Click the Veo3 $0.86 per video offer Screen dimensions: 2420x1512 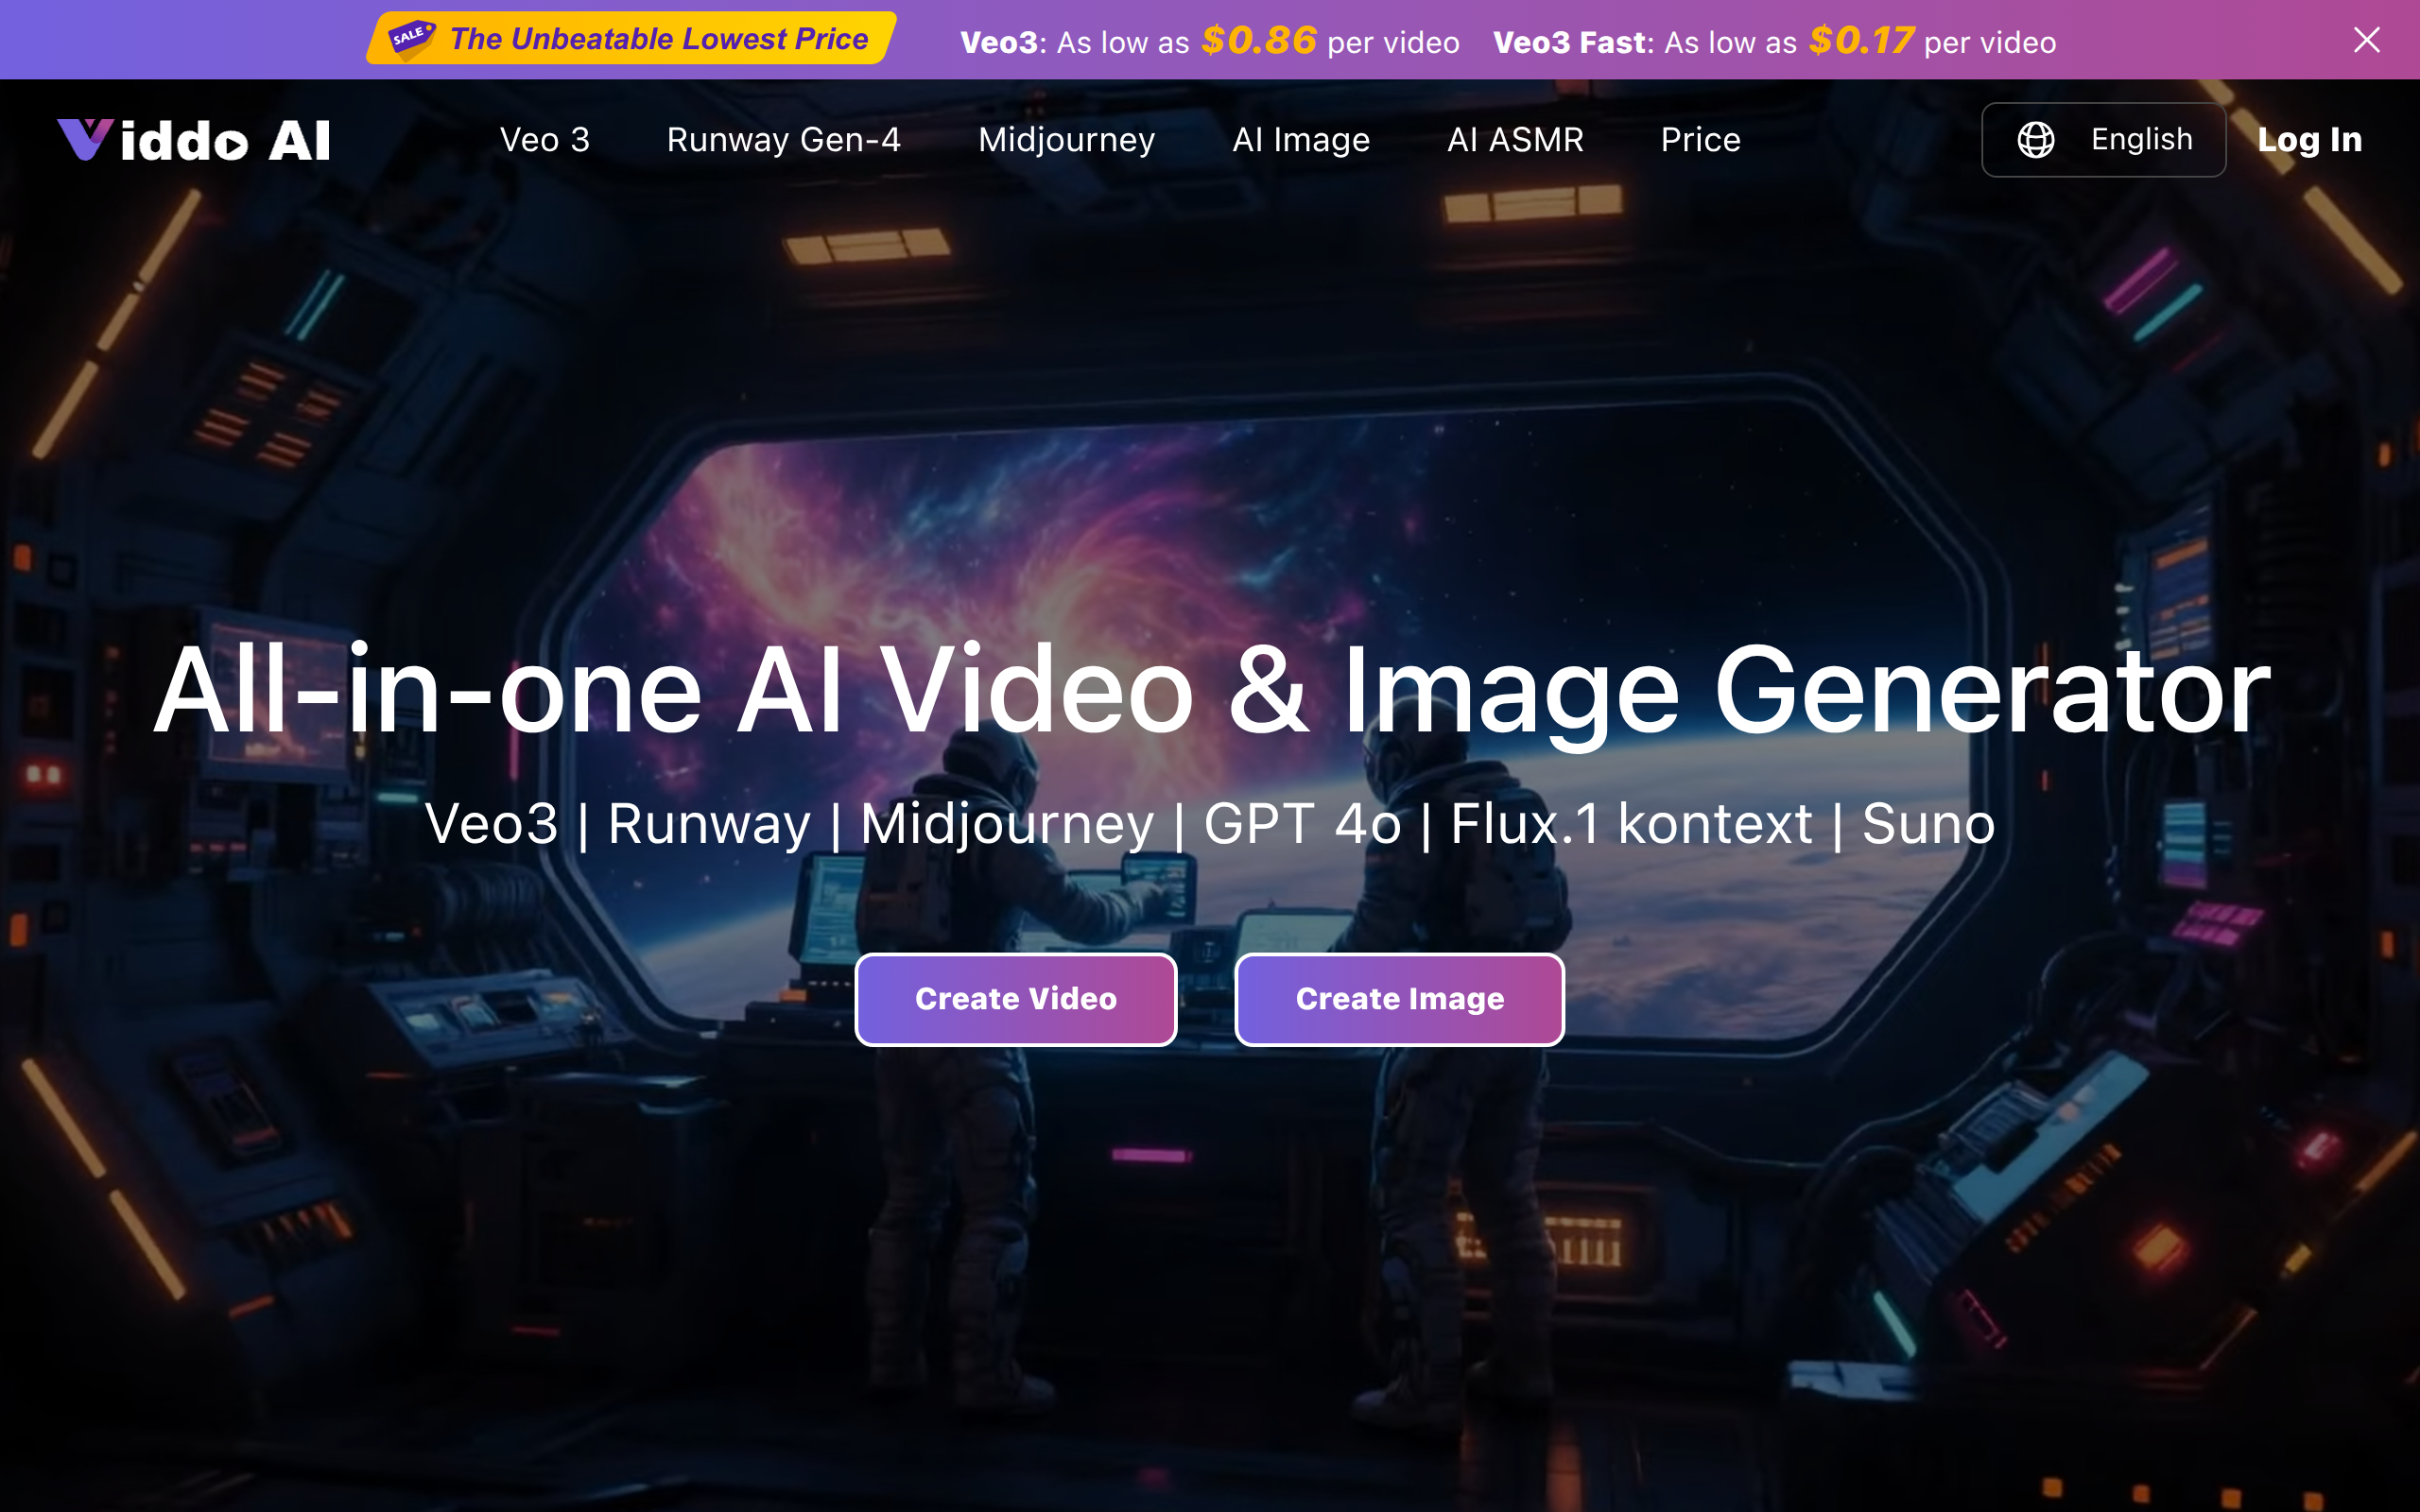coord(1209,41)
